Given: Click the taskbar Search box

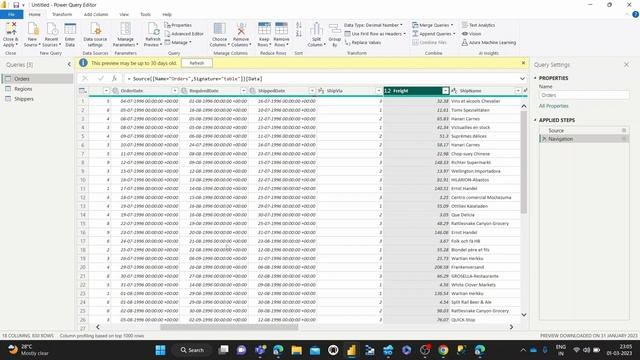Looking at the screenshot, I should 193,350.
